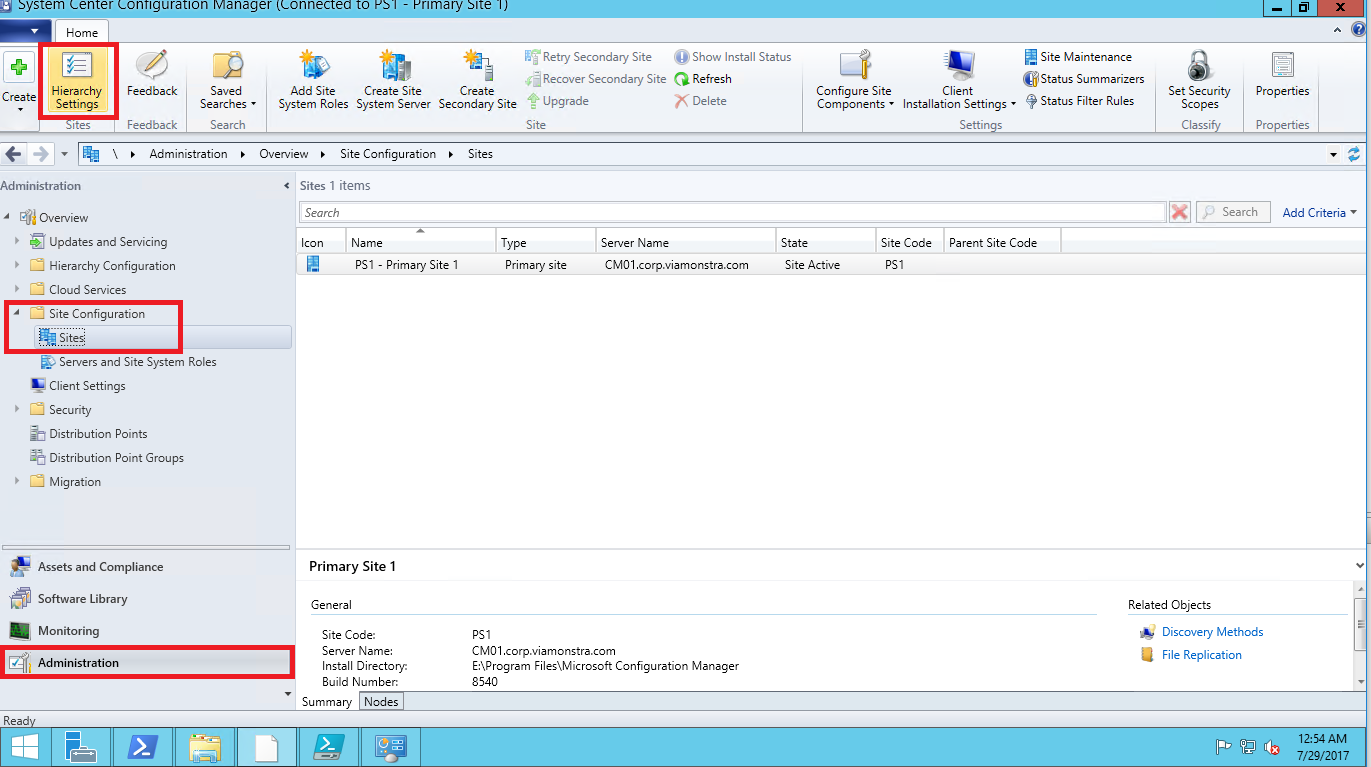Click Create Site System Server

coord(393,81)
